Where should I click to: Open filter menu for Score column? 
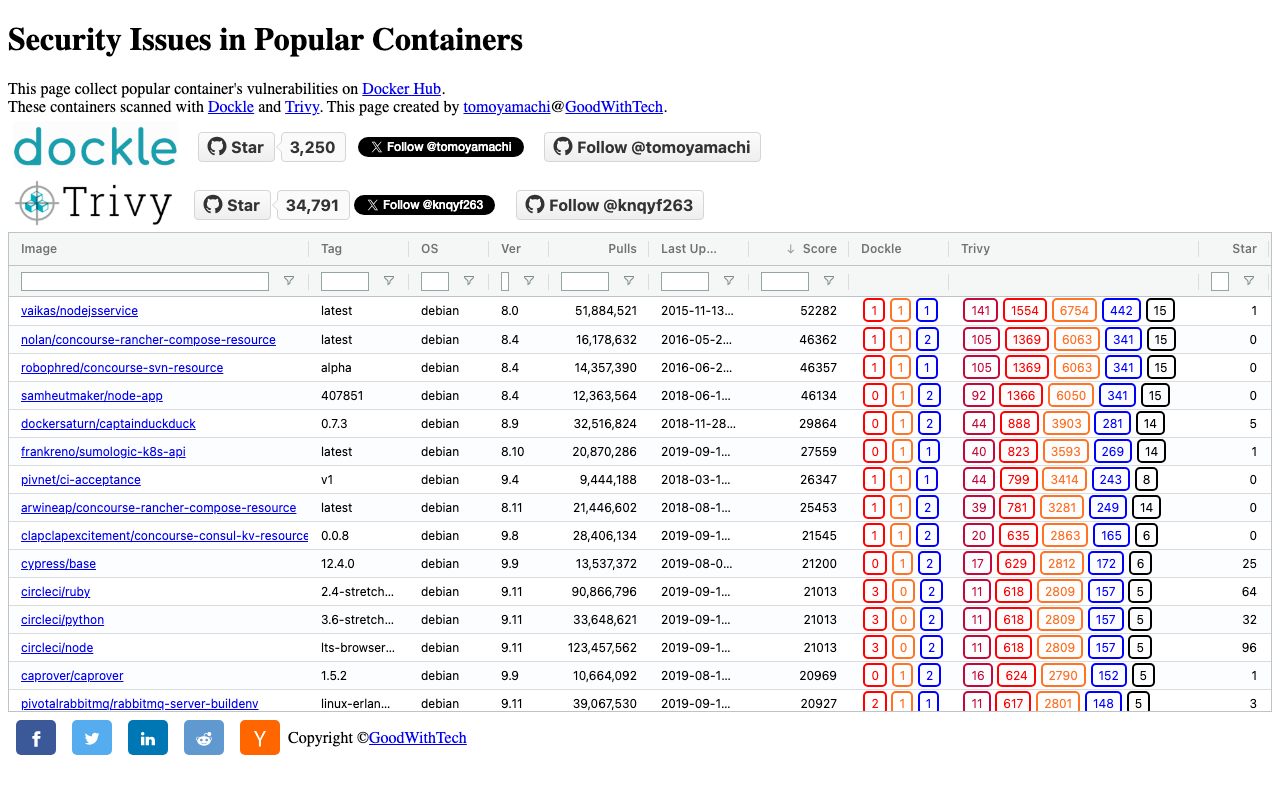pyautogui.click(x=829, y=281)
